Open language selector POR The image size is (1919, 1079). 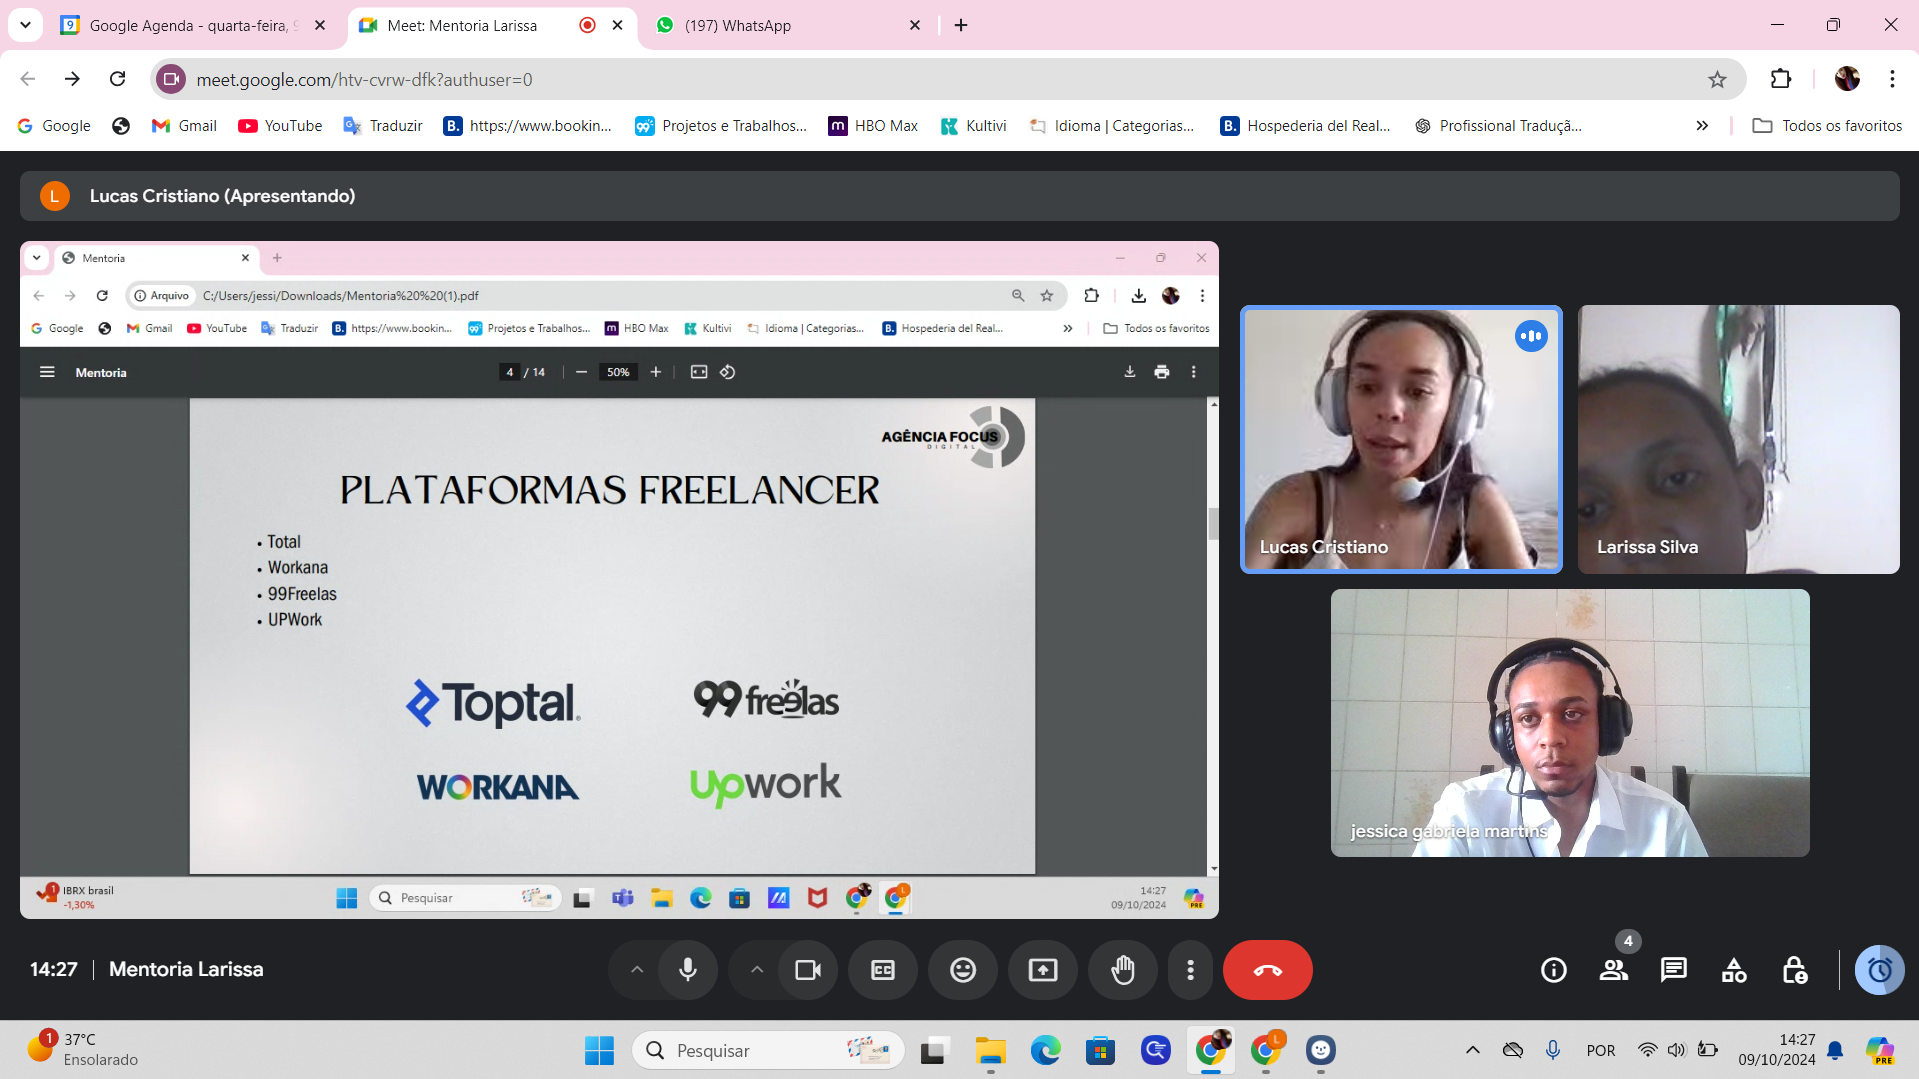[1601, 1050]
